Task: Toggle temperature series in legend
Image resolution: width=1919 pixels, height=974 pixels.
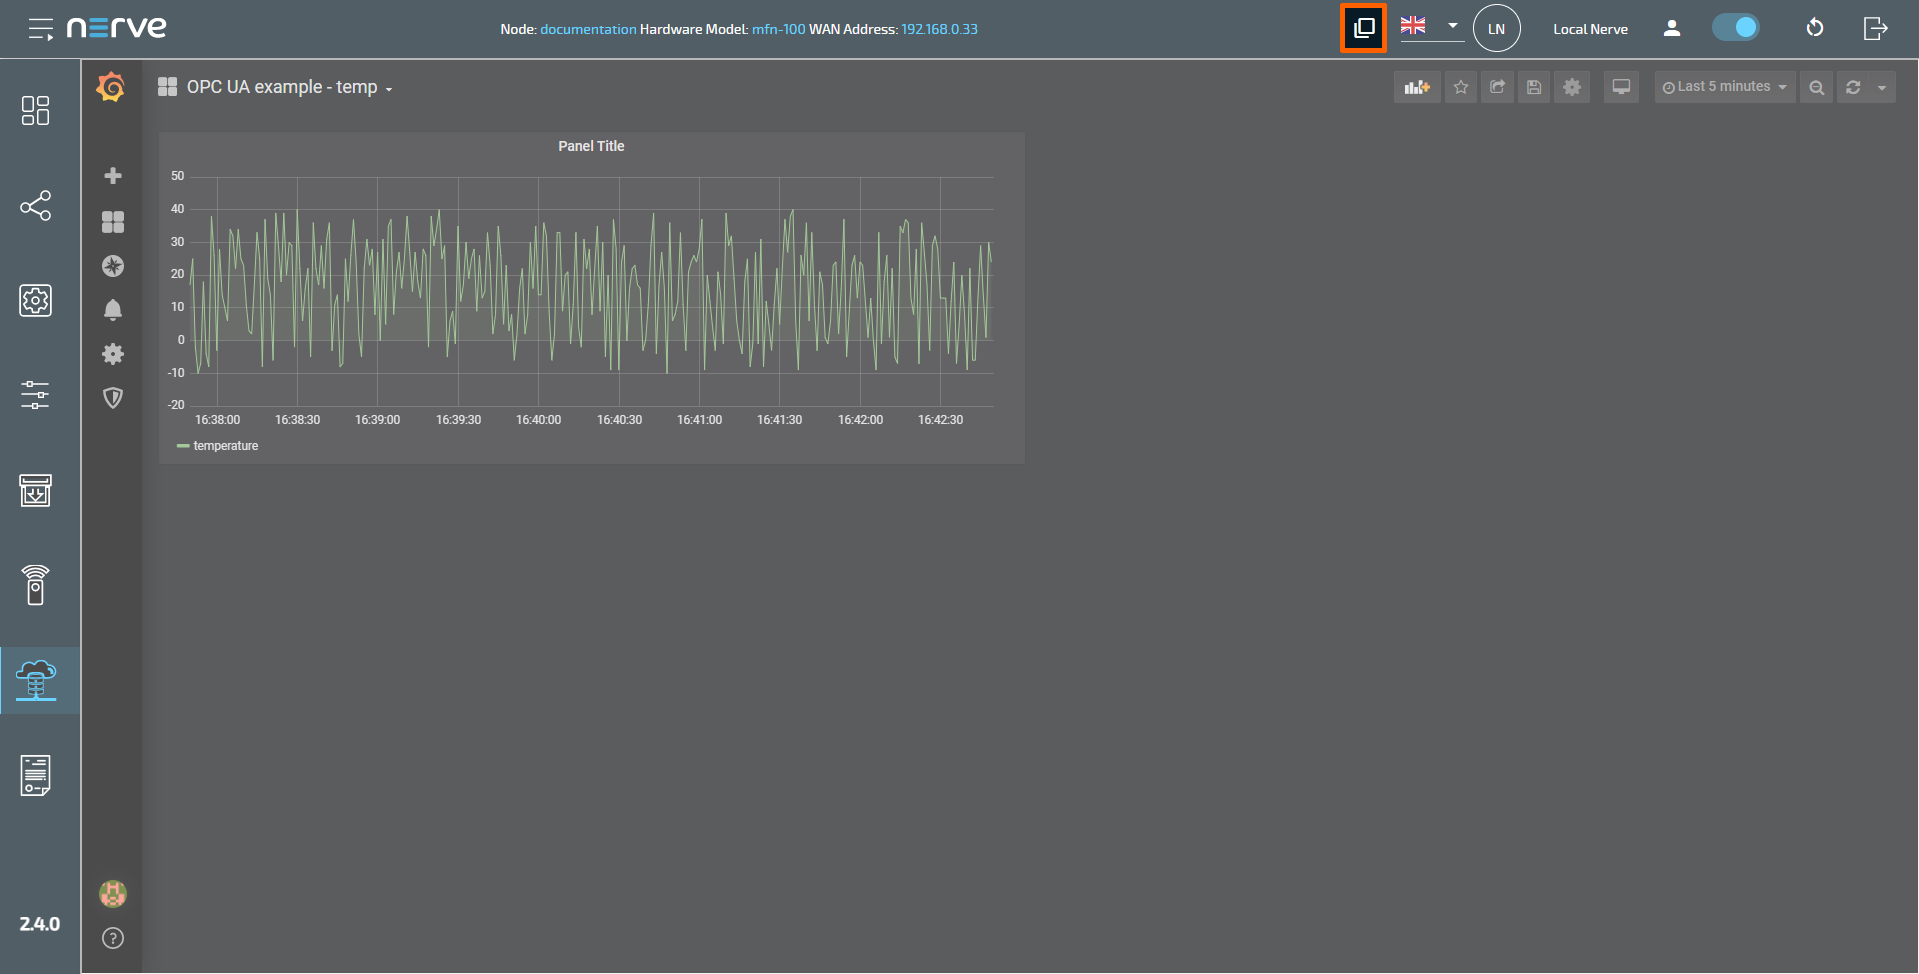Action: coord(225,446)
